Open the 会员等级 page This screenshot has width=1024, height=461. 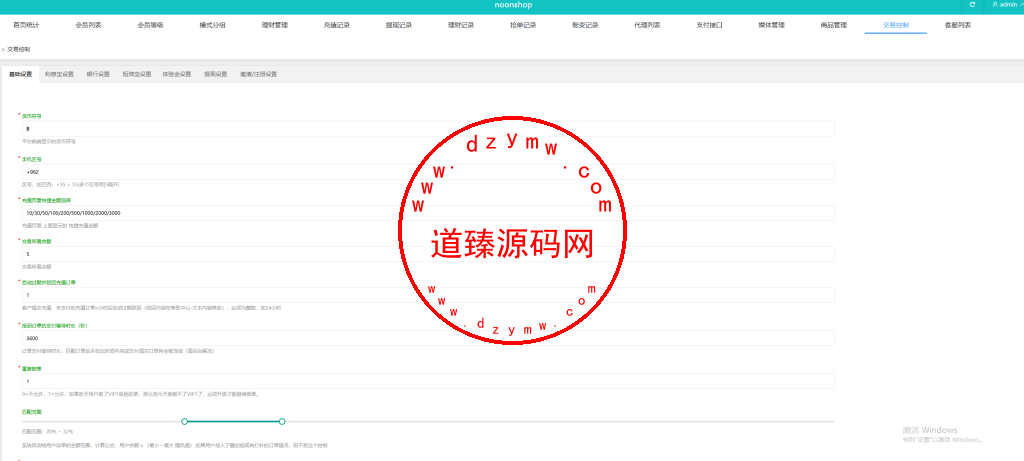pyautogui.click(x=150, y=25)
